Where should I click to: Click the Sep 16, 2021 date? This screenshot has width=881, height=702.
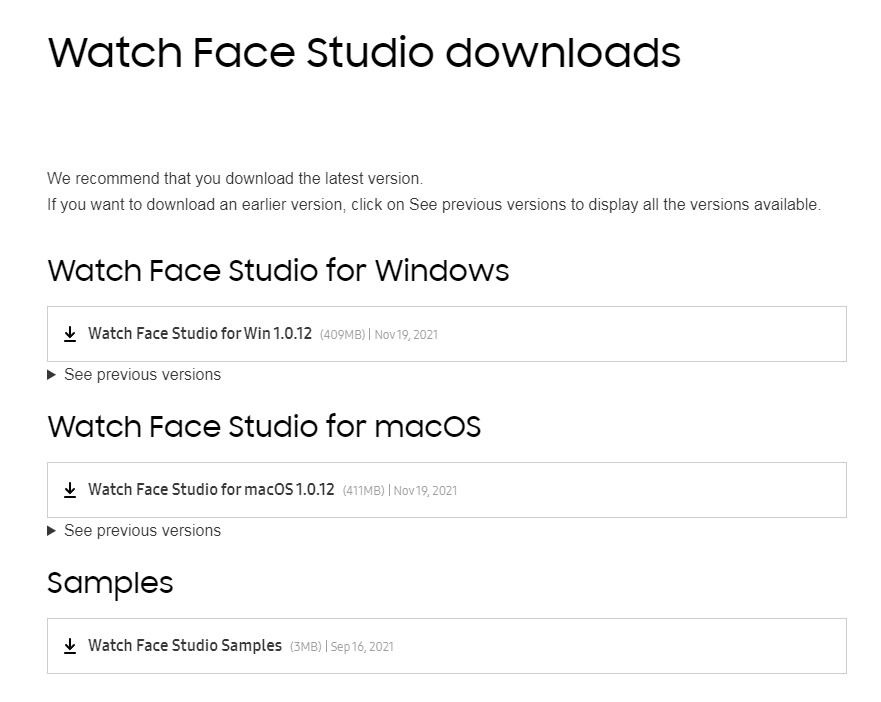pyautogui.click(x=362, y=647)
